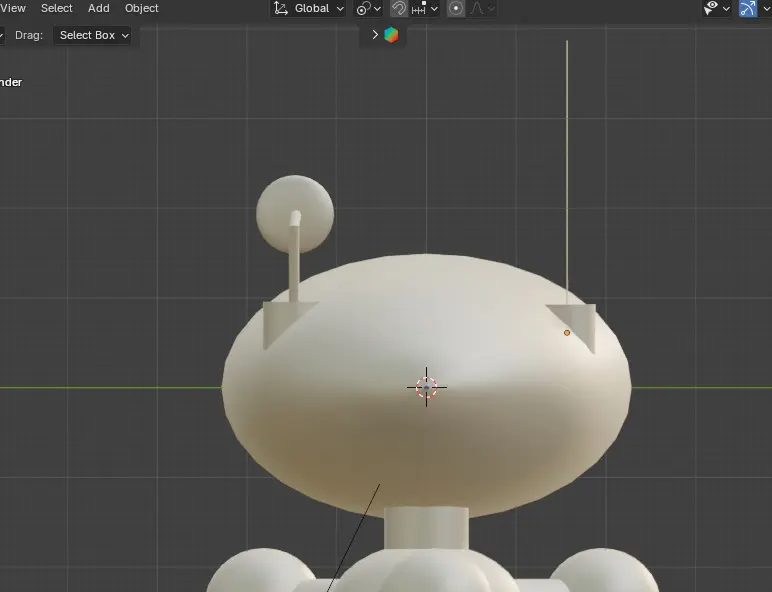Open the Object menu
Screen dimensions: 772x592
(141, 8)
